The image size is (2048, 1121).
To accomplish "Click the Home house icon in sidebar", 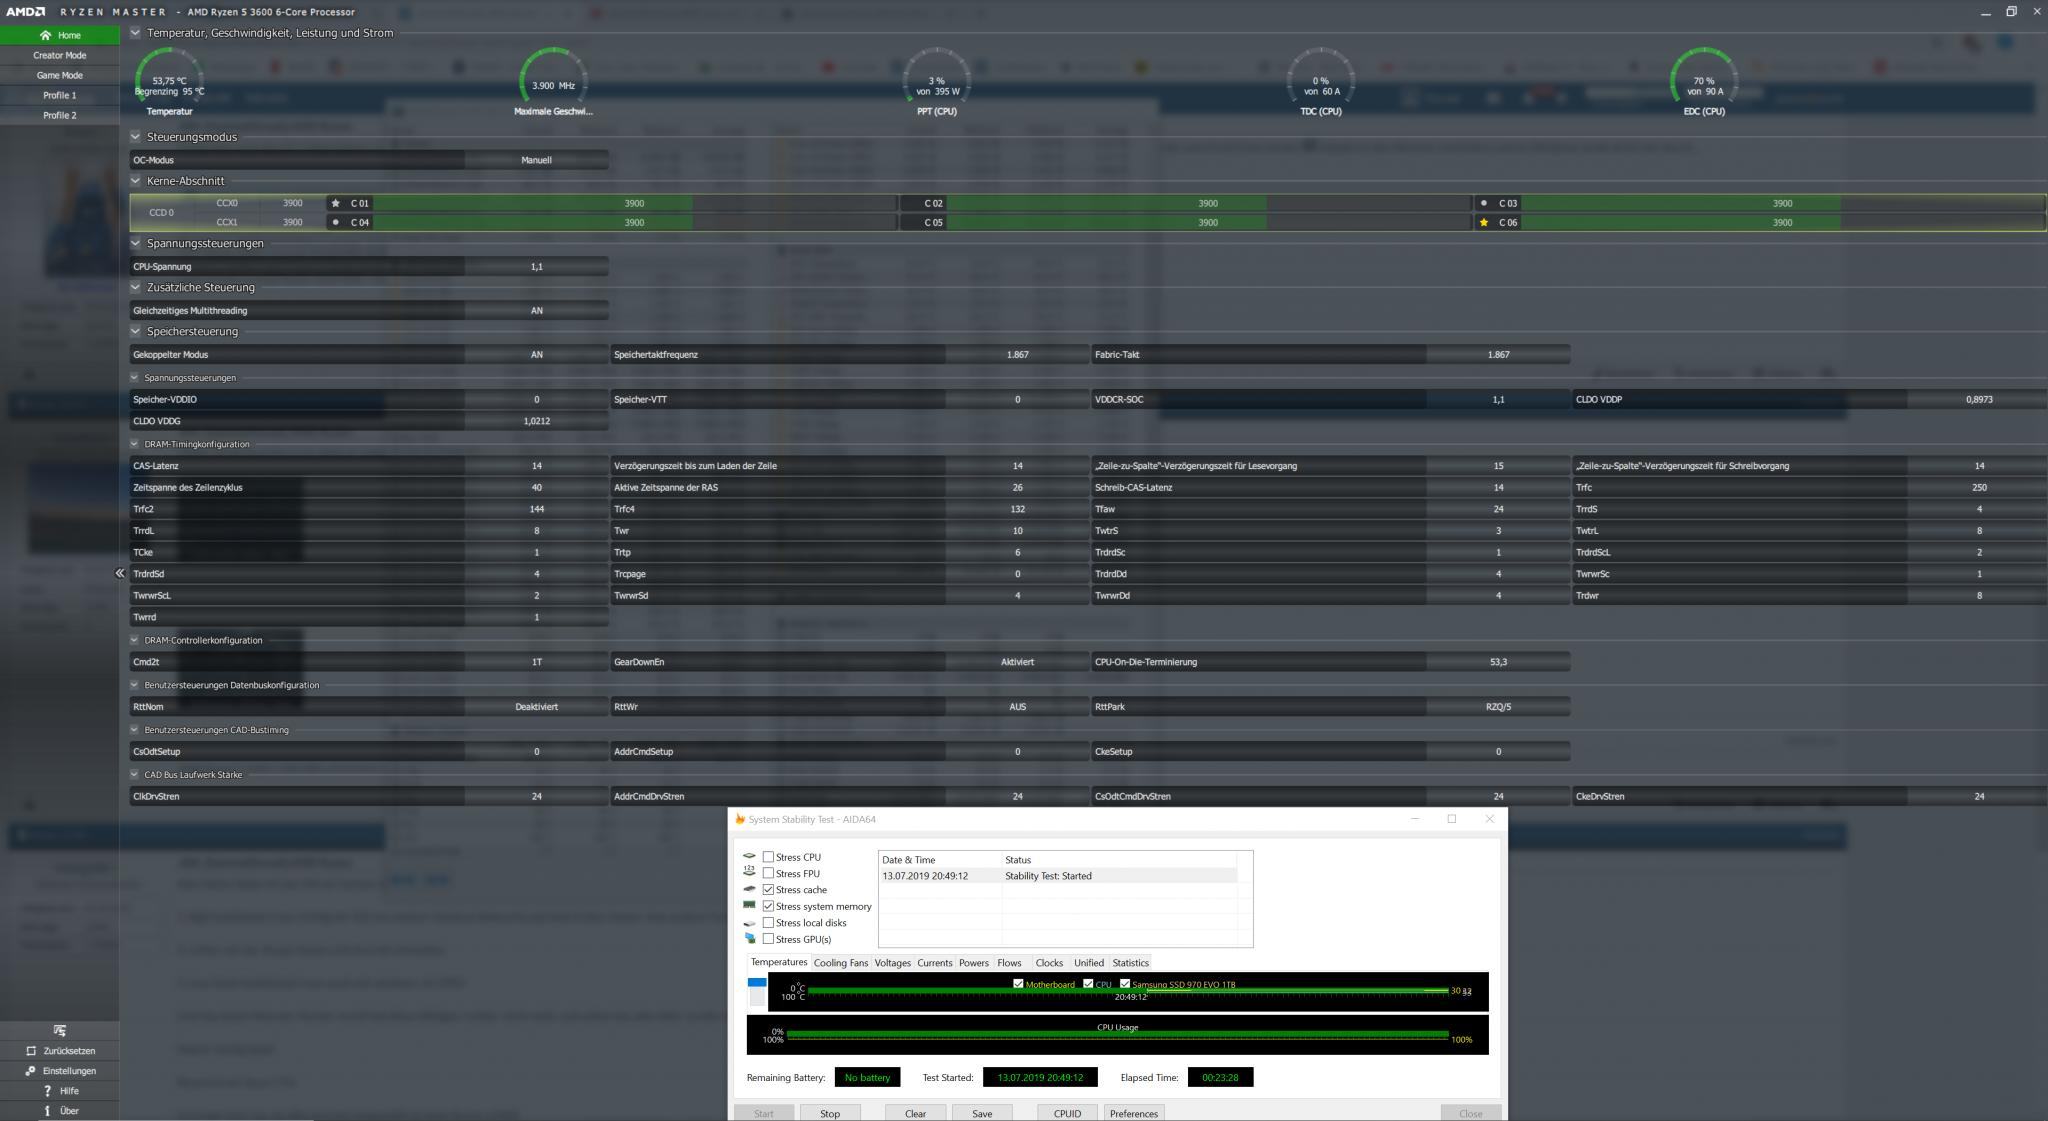I will [x=45, y=35].
